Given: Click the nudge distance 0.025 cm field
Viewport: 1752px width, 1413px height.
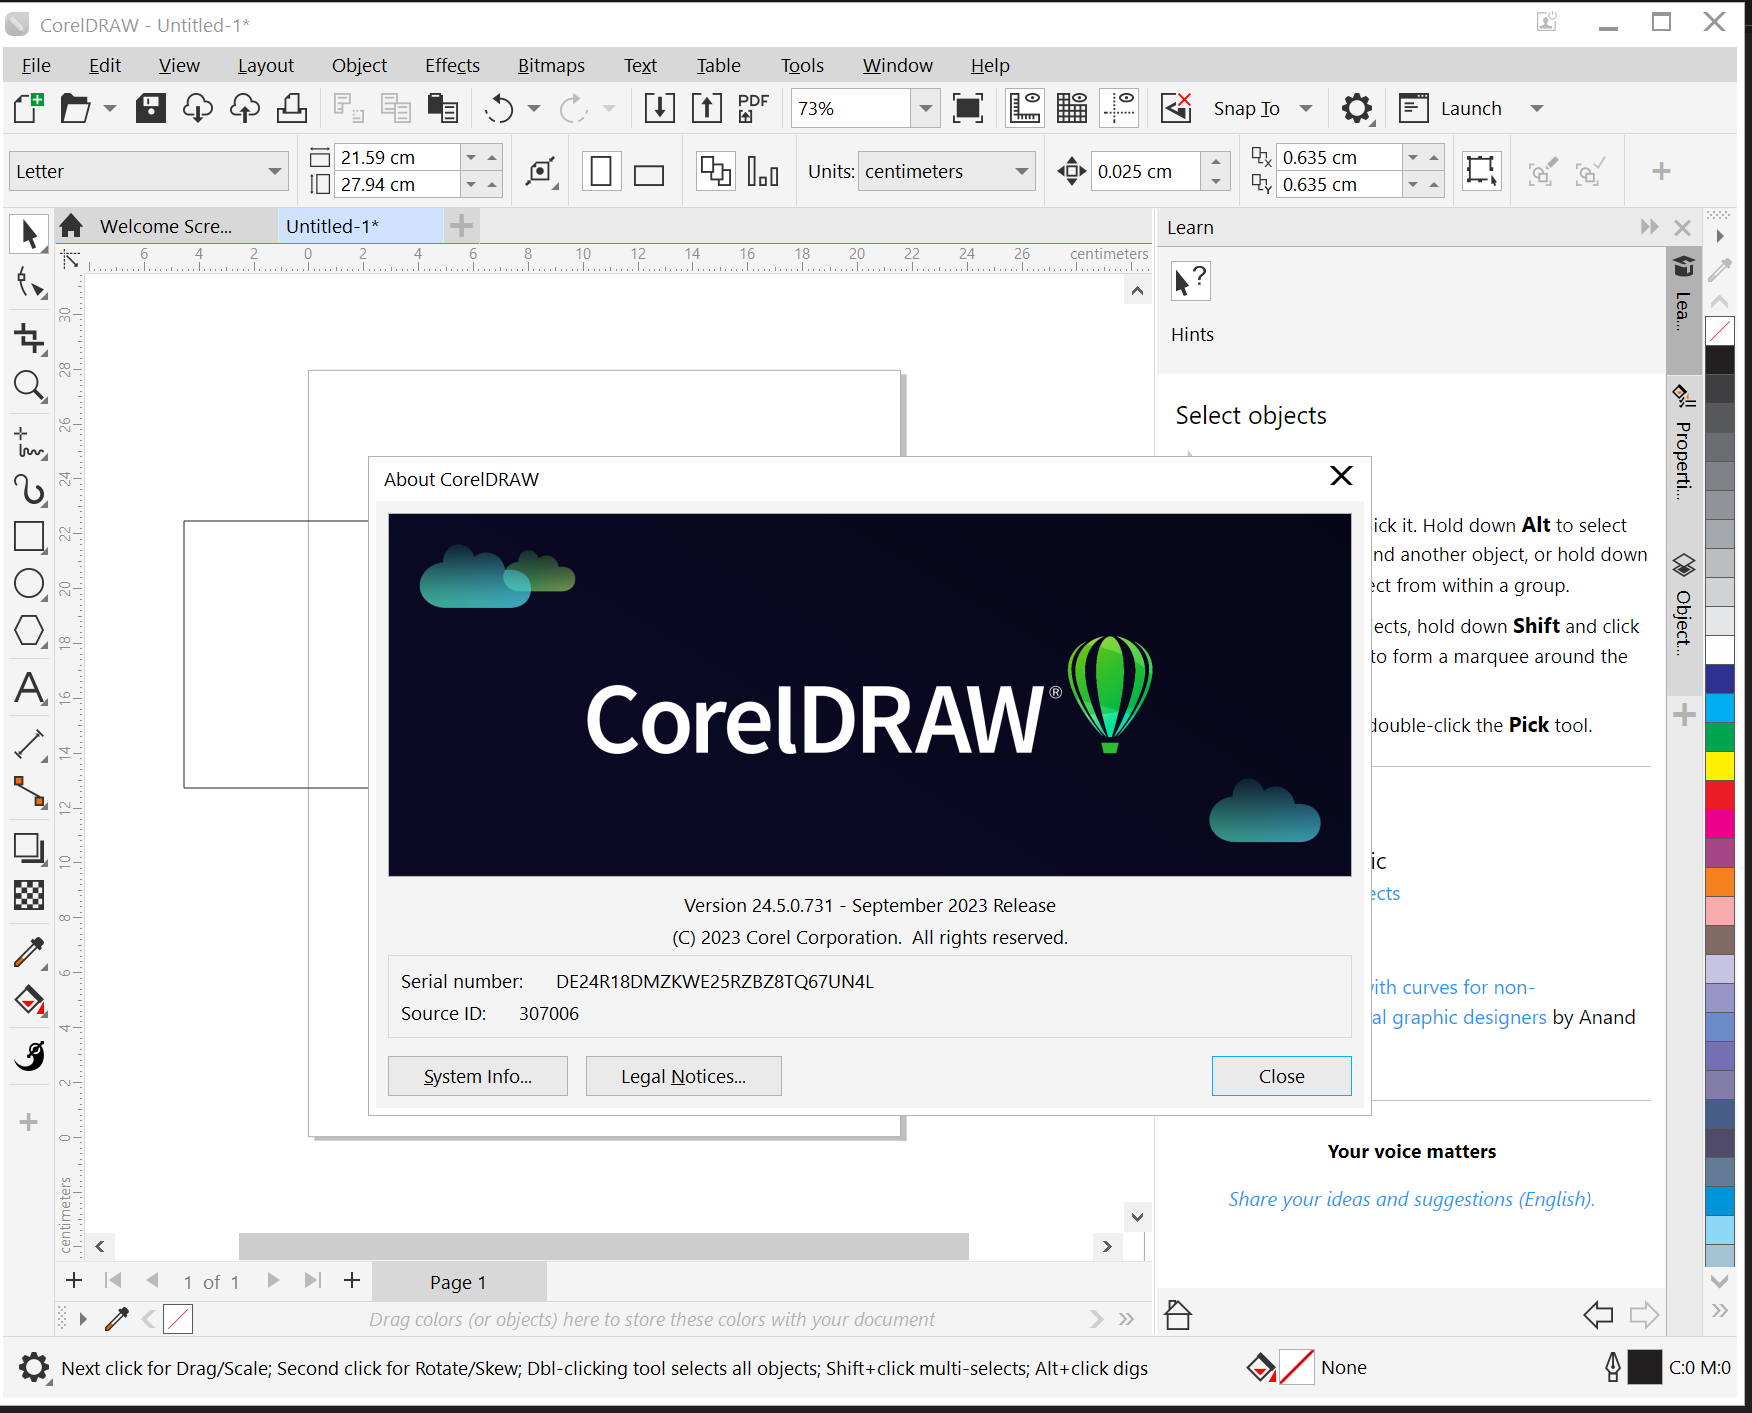Looking at the screenshot, I should (1144, 171).
